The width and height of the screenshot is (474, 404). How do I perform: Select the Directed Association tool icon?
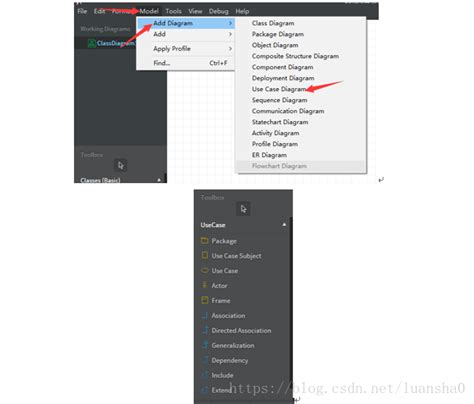pos(205,330)
